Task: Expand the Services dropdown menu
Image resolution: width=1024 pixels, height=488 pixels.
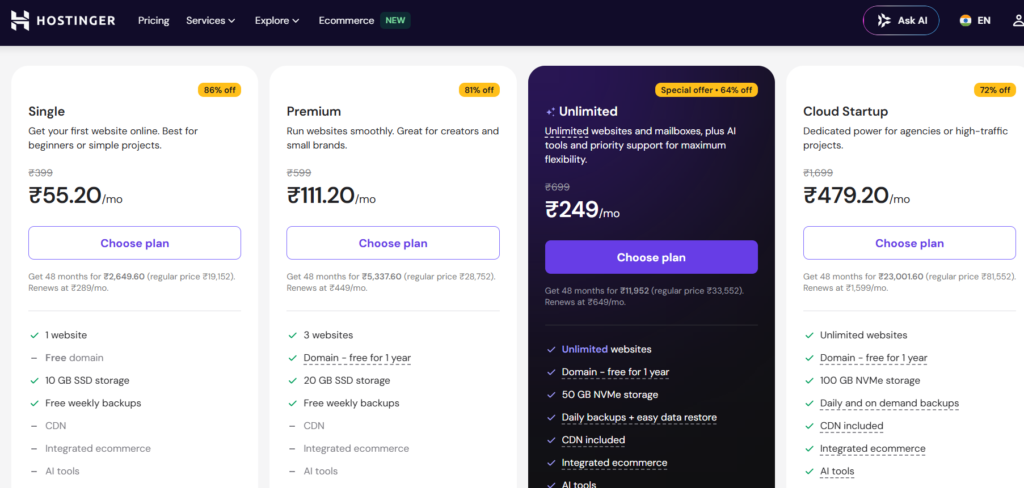Action: click(x=210, y=20)
